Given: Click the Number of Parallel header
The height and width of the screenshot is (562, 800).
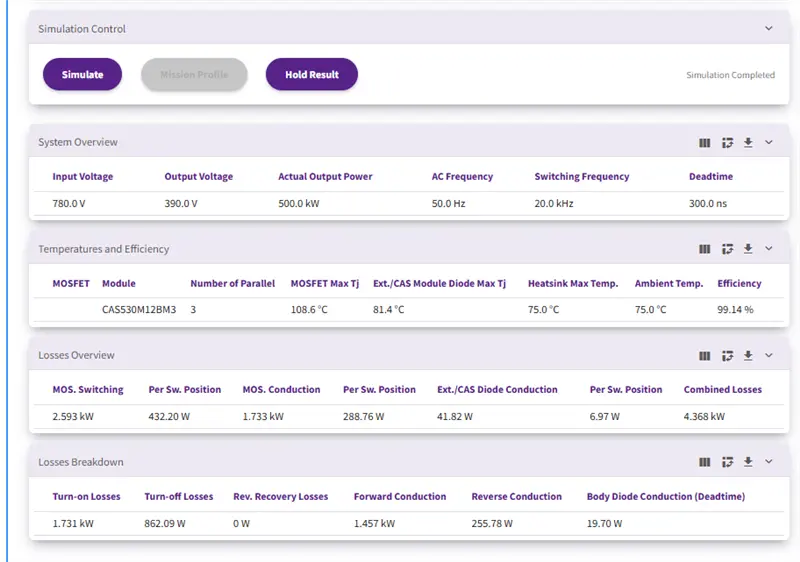Looking at the screenshot, I should click(233, 284).
